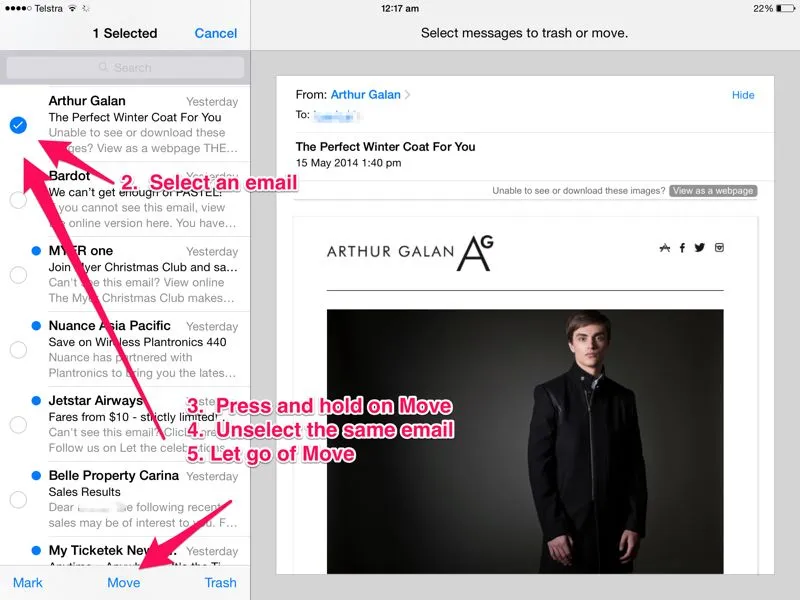
Task: Tap Move in the bottom toolbar
Action: tap(124, 582)
